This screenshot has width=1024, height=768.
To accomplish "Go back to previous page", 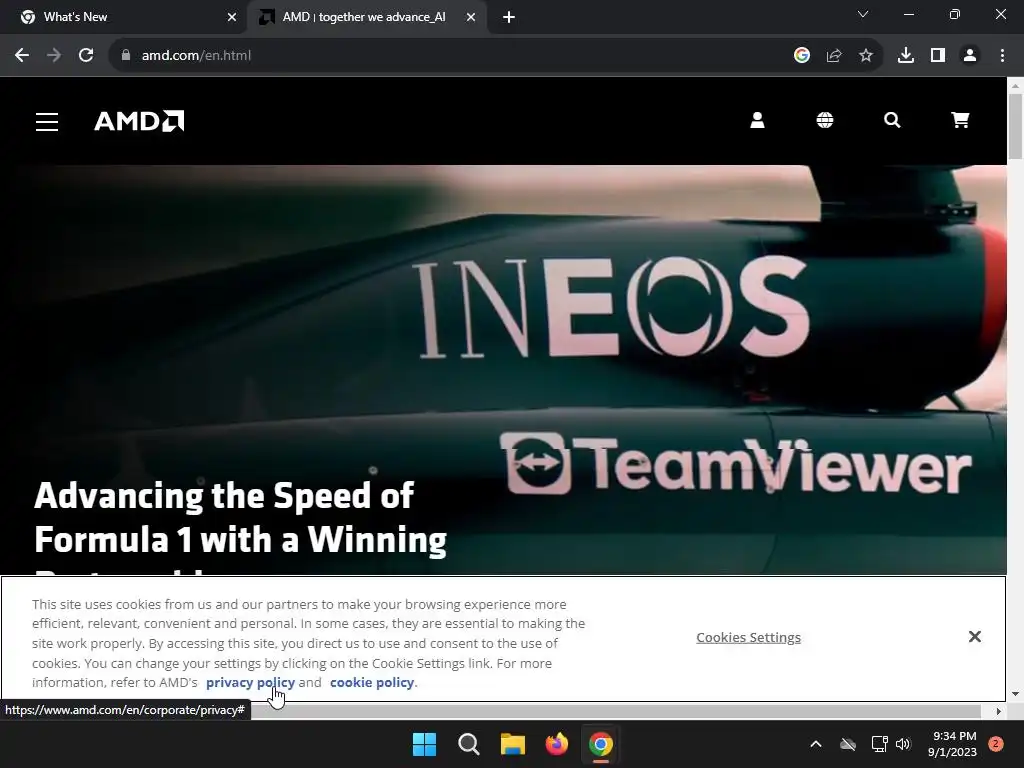I will tap(22, 56).
